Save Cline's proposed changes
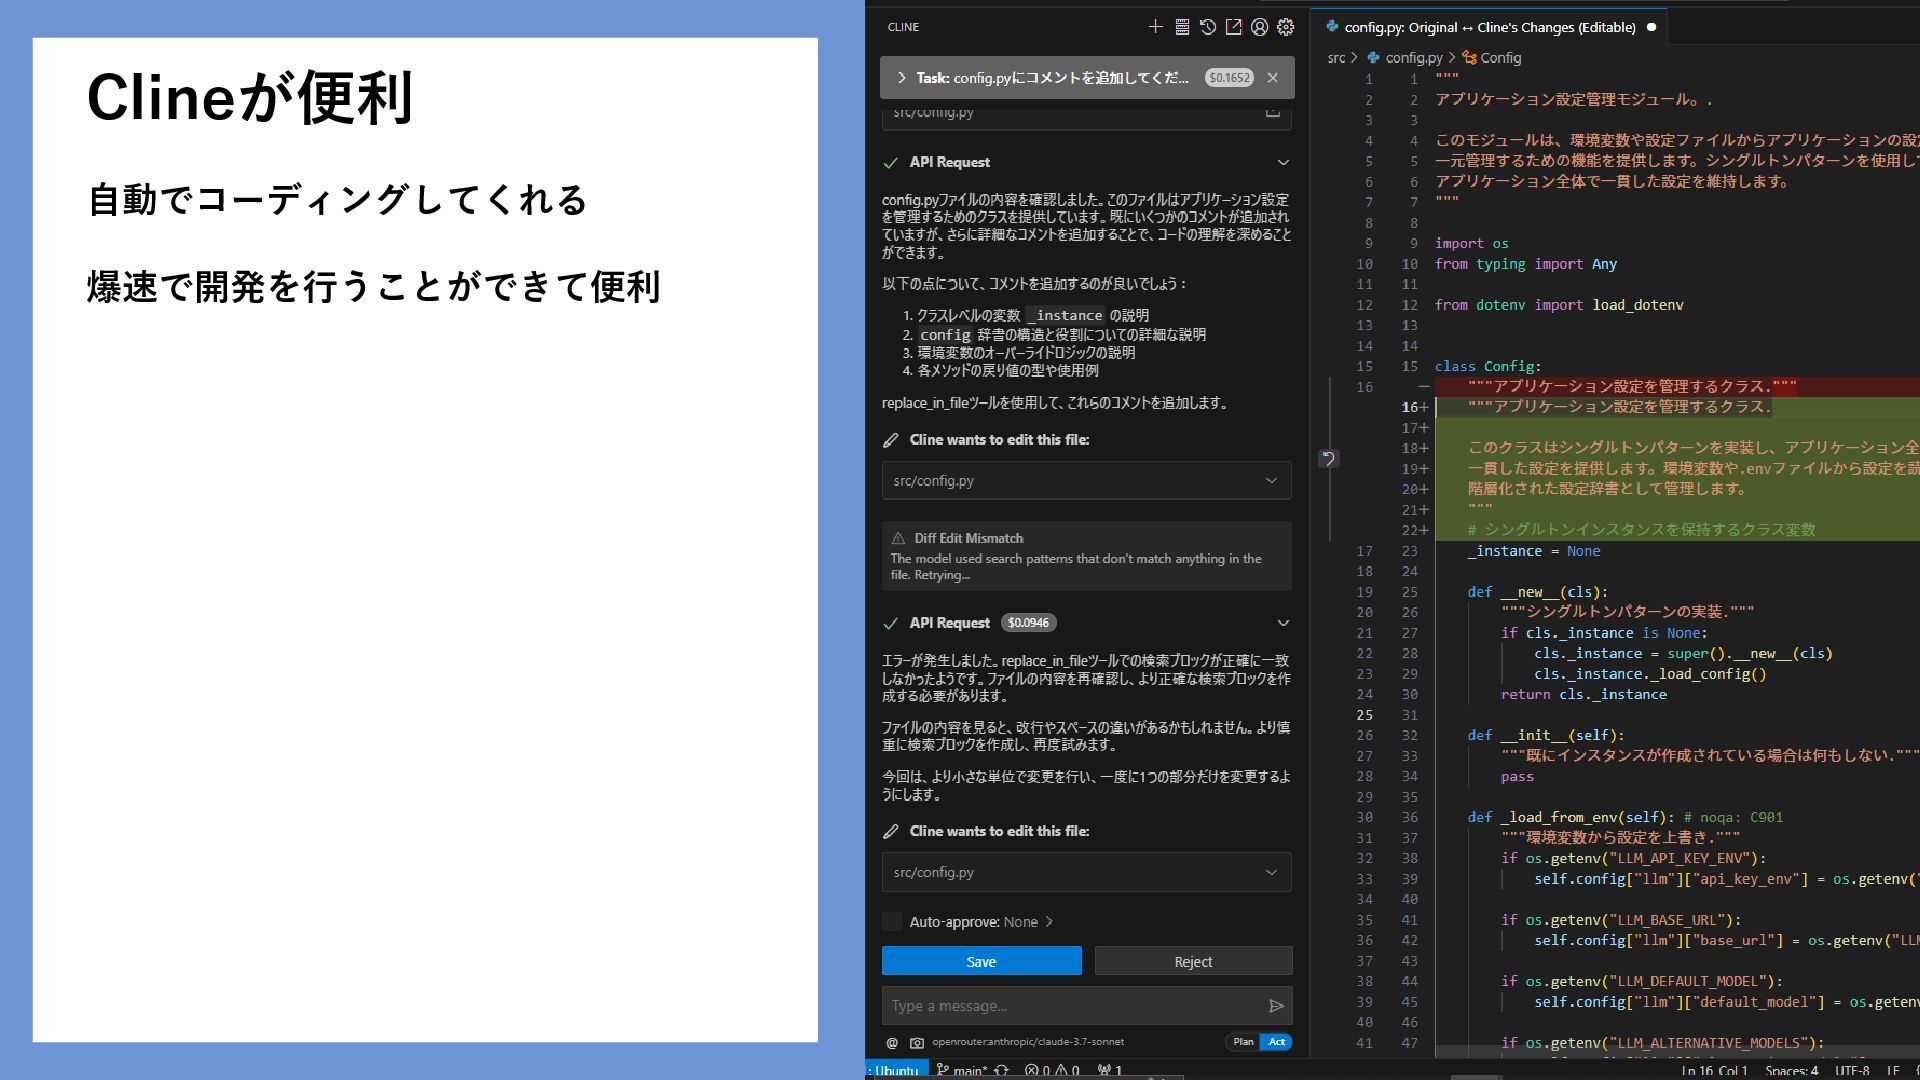This screenshot has width=1920, height=1080. click(x=981, y=961)
